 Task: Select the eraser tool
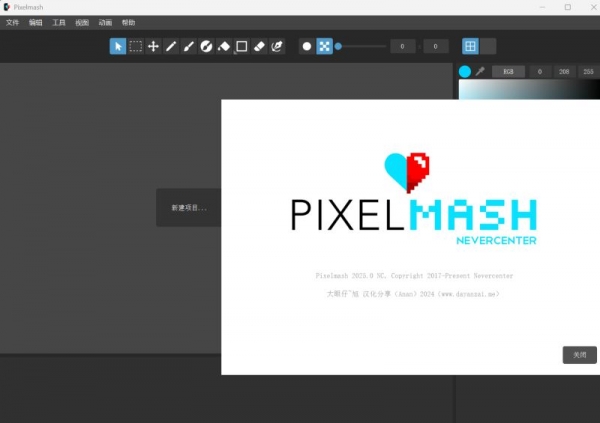pyautogui.click(x=259, y=46)
